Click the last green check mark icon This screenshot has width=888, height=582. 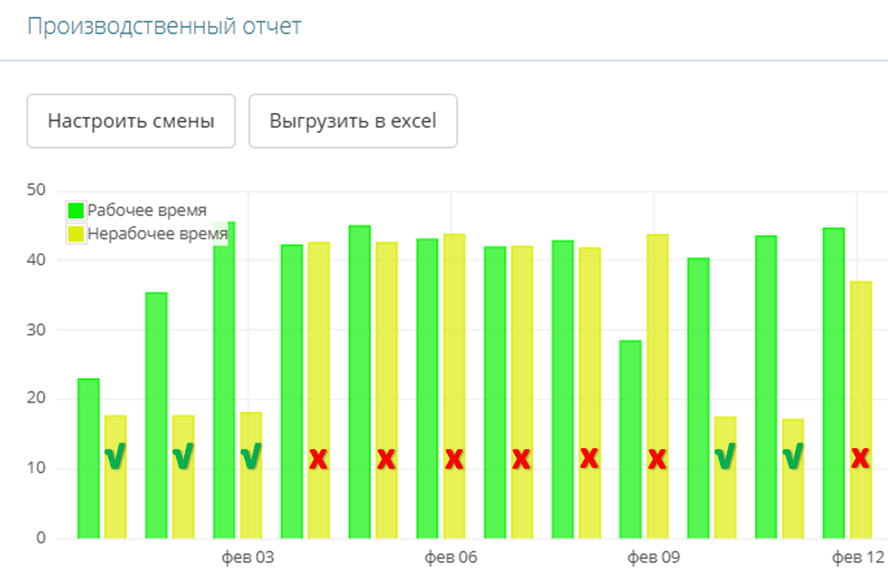(x=793, y=457)
